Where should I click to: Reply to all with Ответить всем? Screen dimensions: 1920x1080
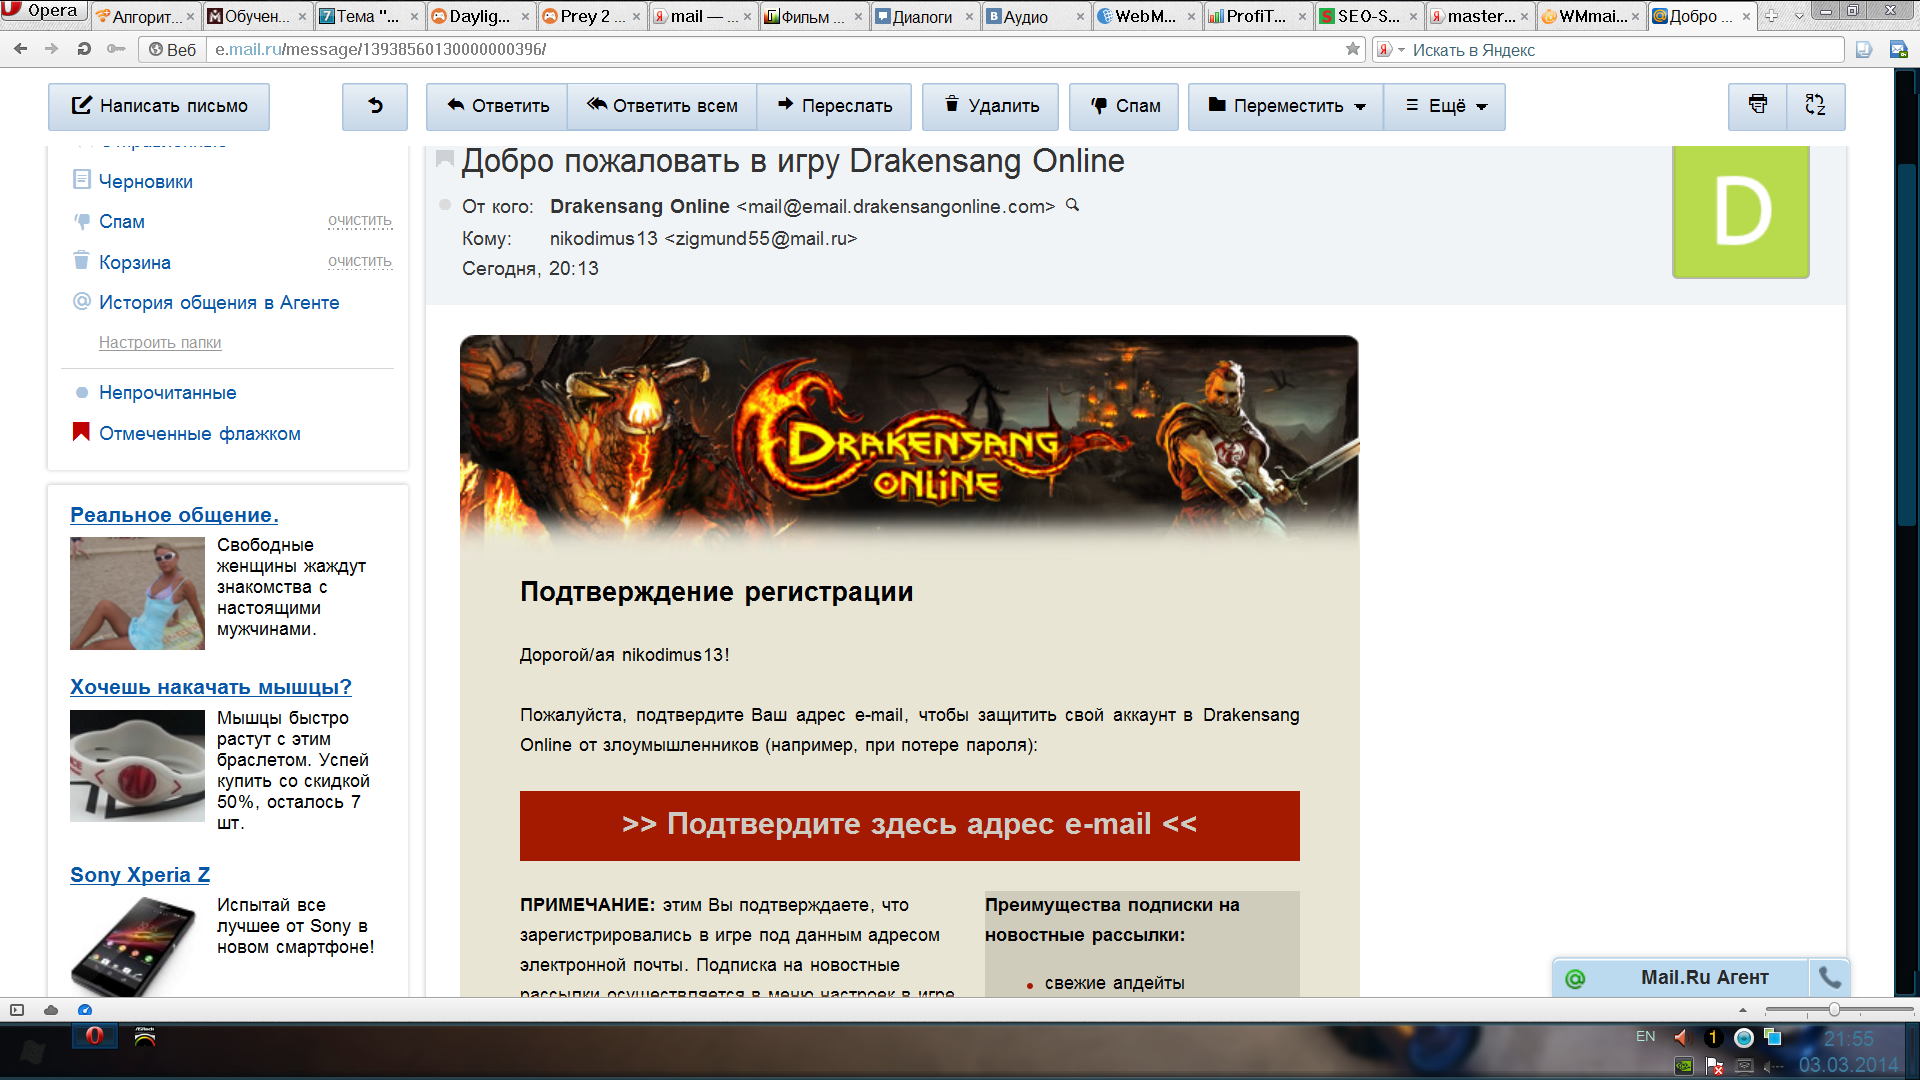pyautogui.click(x=662, y=106)
